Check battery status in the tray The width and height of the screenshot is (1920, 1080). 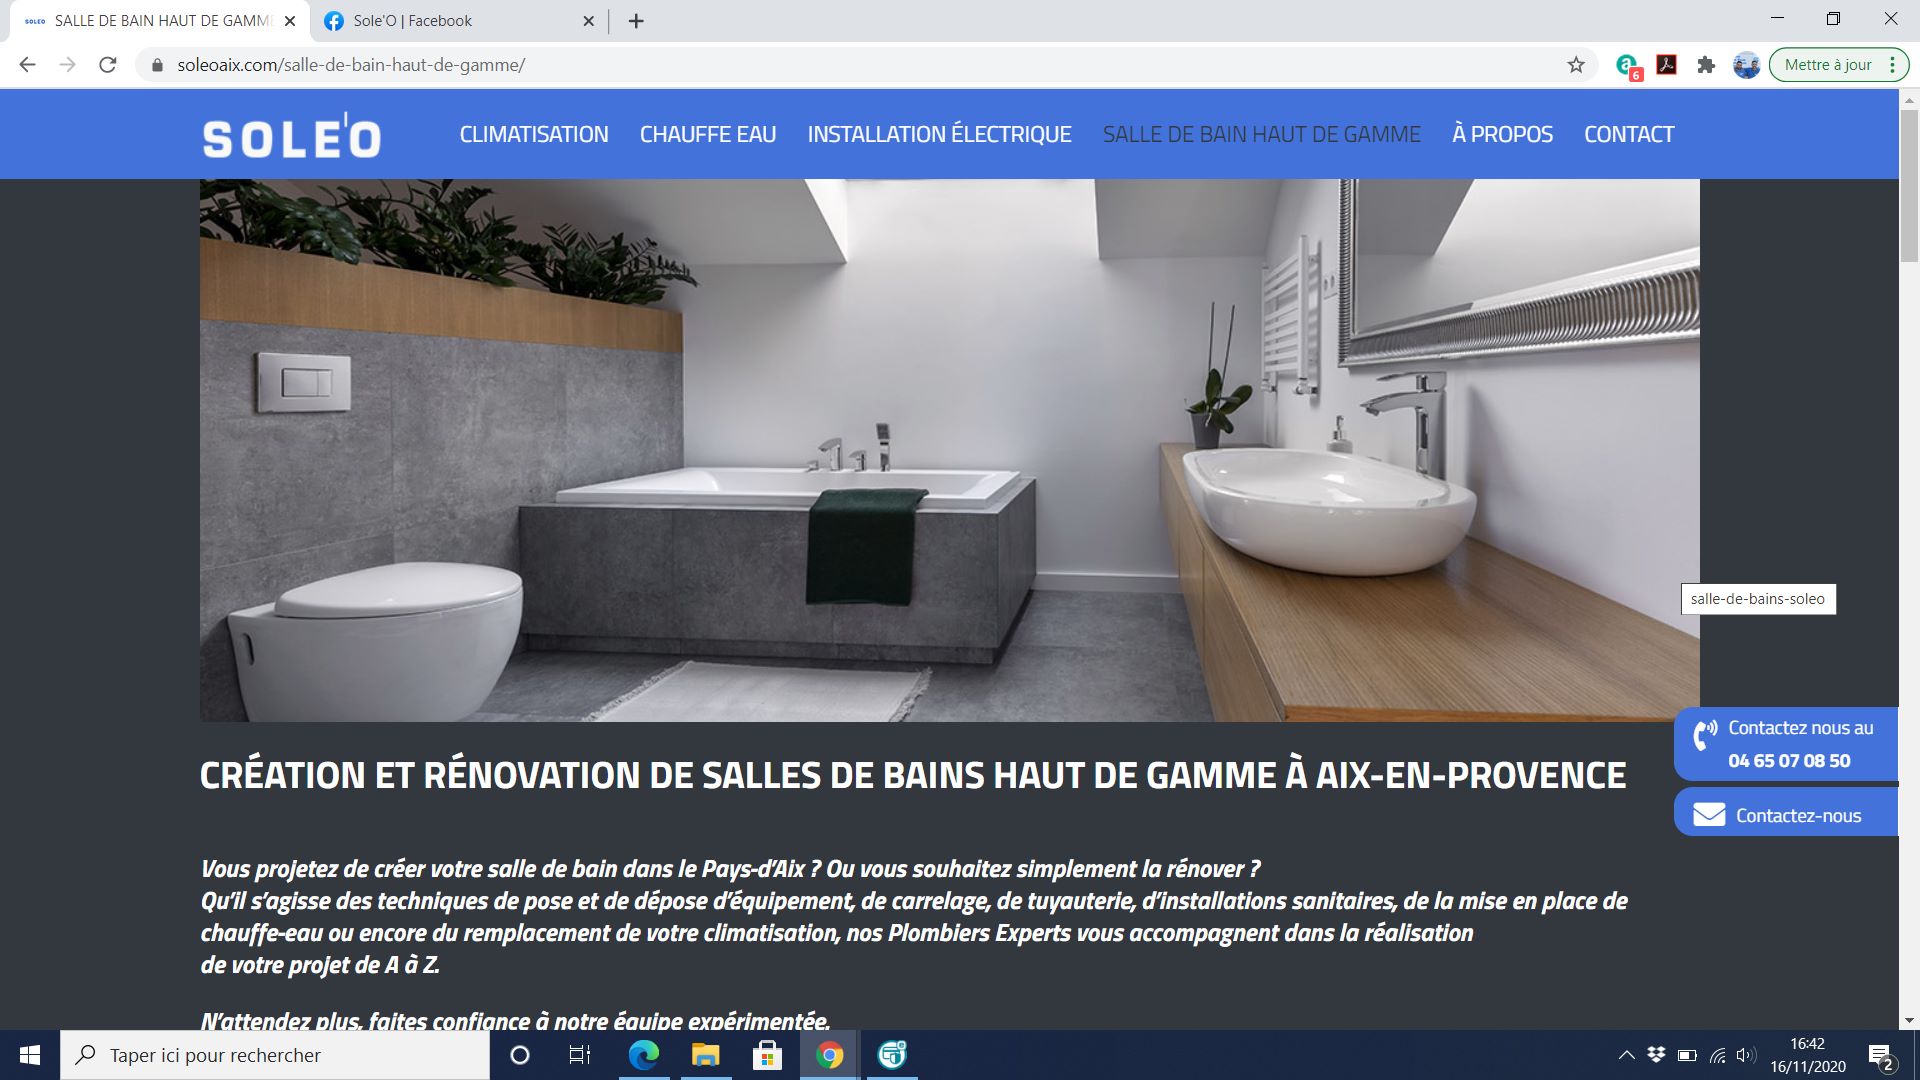1687,1055
